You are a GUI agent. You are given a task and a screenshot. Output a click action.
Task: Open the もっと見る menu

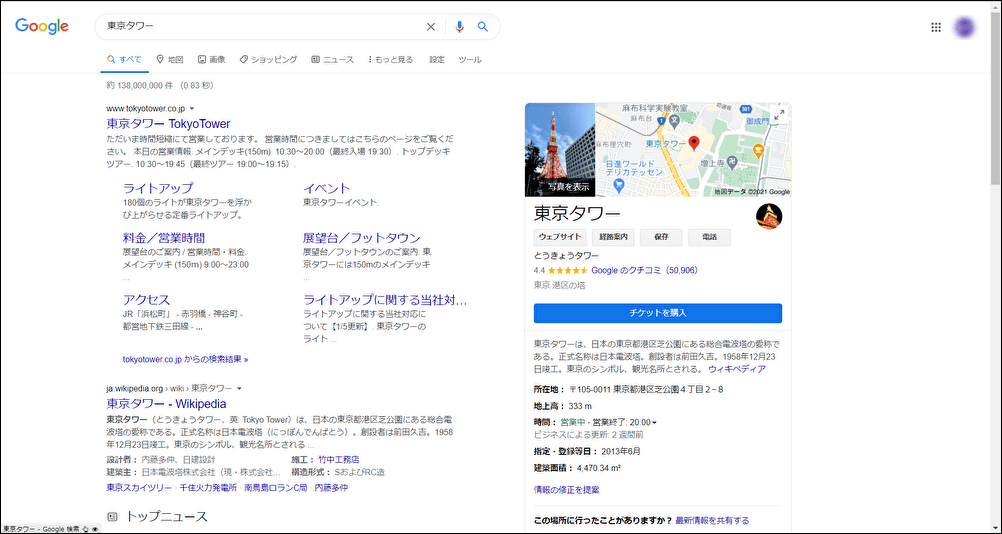(390, 59)
